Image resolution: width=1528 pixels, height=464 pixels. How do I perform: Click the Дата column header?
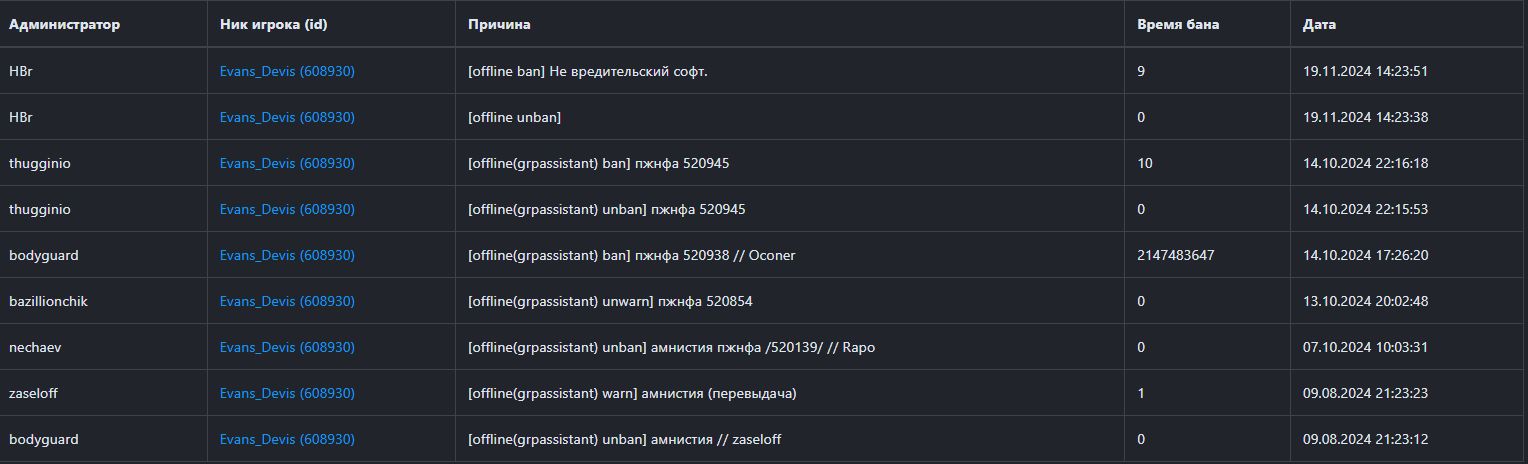[1319, 24]
